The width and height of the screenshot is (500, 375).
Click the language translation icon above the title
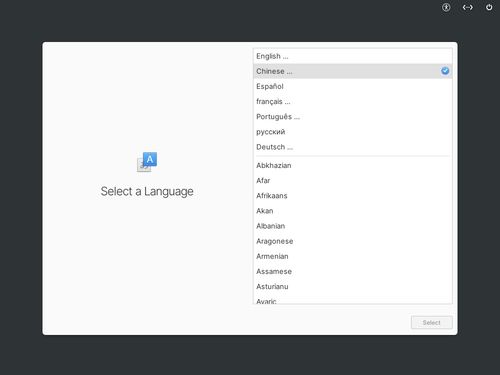point(147,162)
